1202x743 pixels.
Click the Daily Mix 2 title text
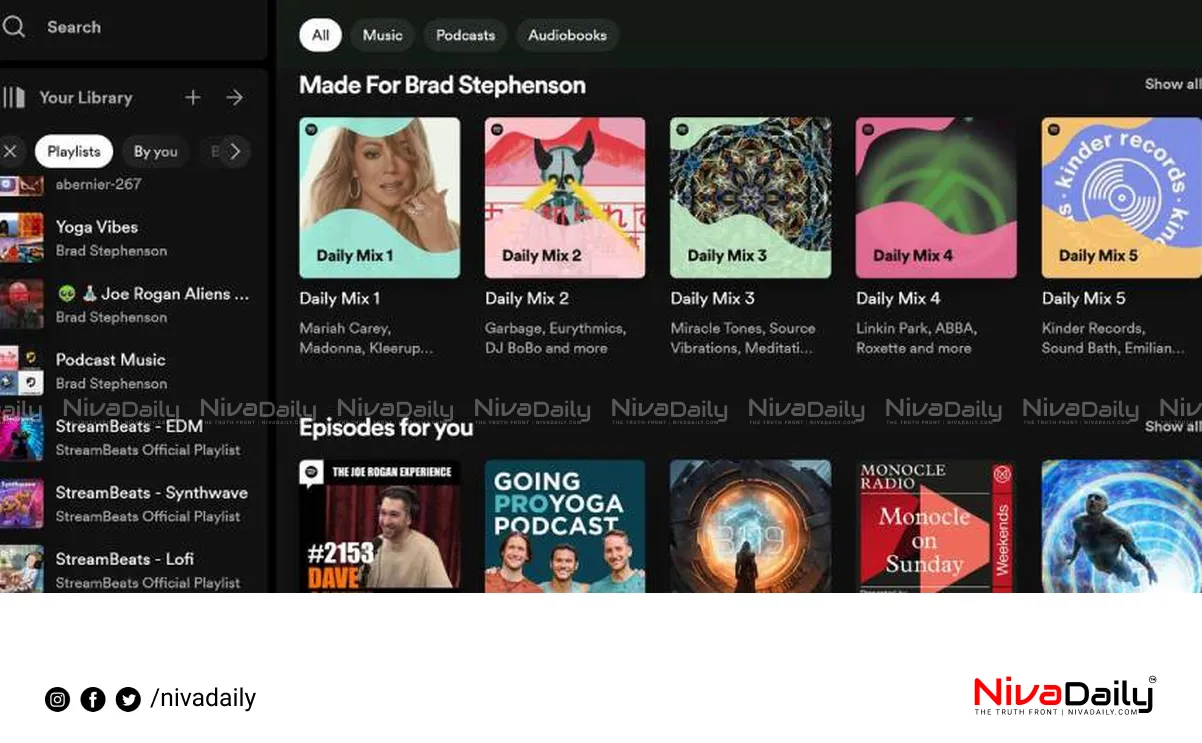pos(527,298)
